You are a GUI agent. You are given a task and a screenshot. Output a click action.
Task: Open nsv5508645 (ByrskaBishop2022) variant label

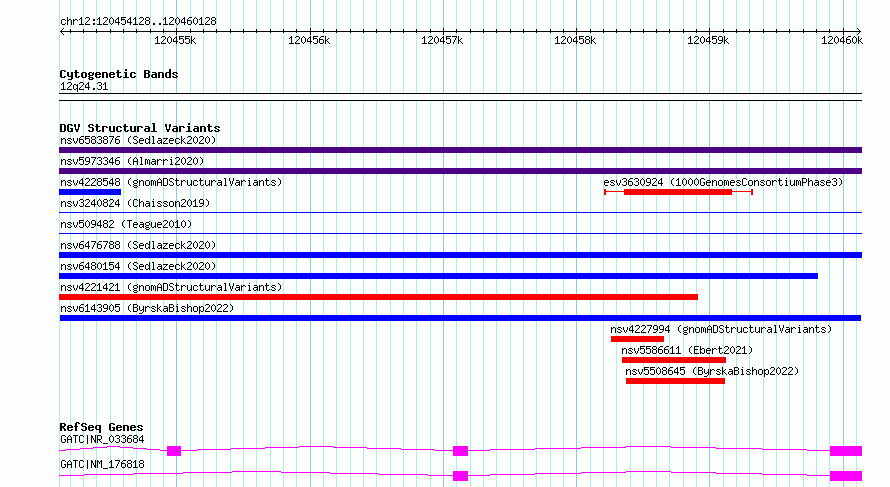712,371
